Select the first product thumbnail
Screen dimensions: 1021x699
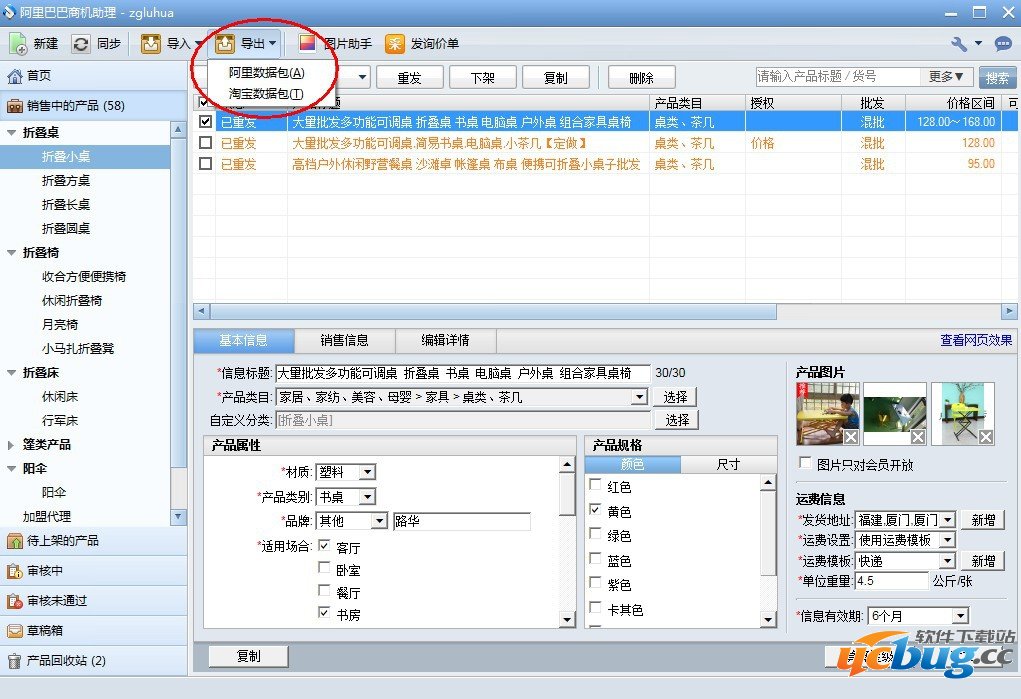pos(827,414)
